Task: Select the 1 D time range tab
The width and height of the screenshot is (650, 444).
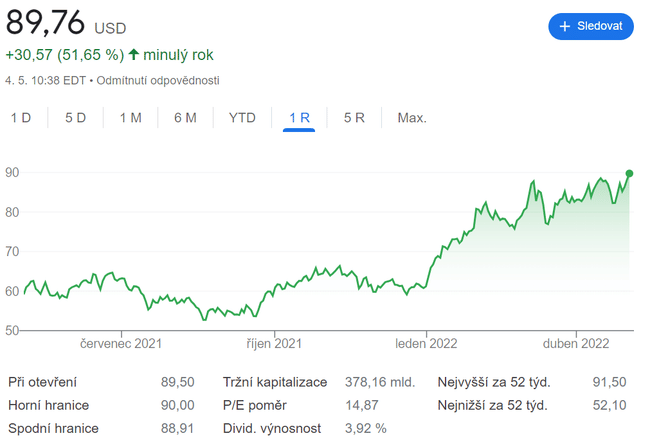Action: [x=21, y=118]
